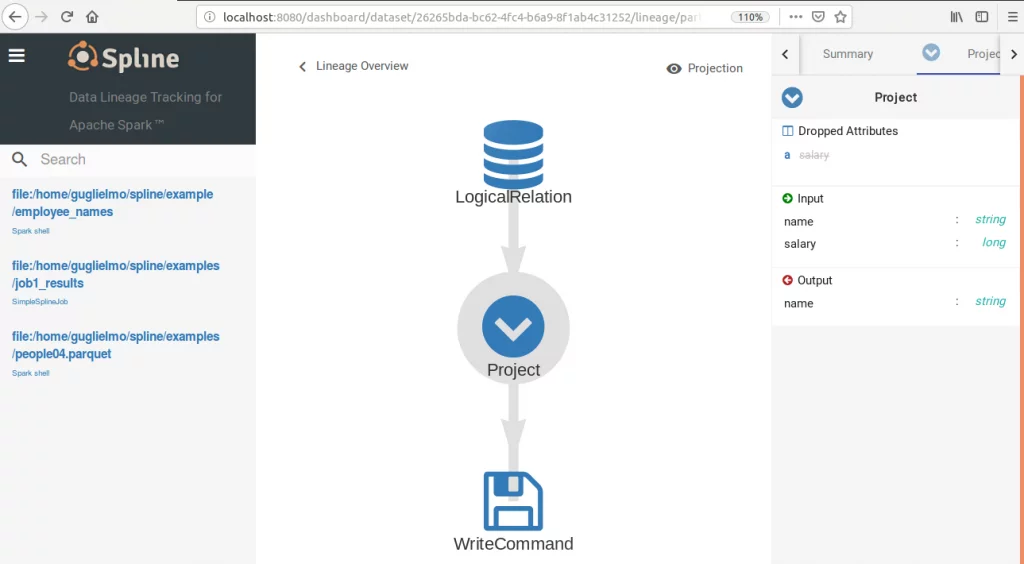Open the browser Library icon
Screen dimensions: 1024x564
957,17
